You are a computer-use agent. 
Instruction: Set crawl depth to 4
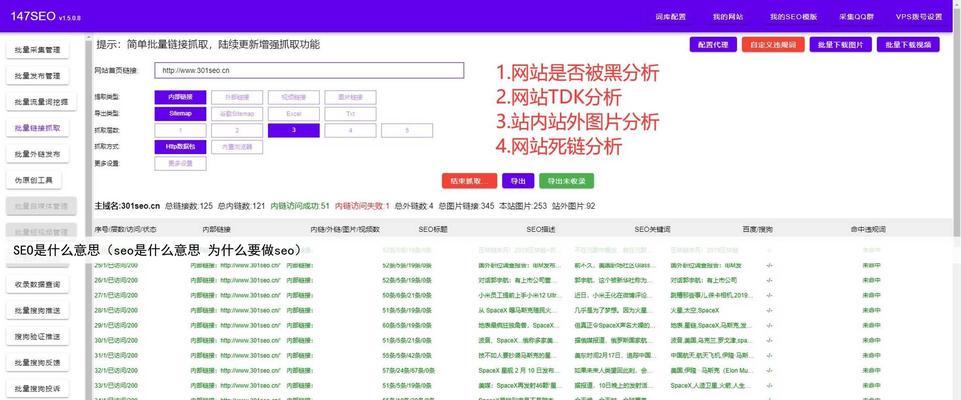[350, 130]
